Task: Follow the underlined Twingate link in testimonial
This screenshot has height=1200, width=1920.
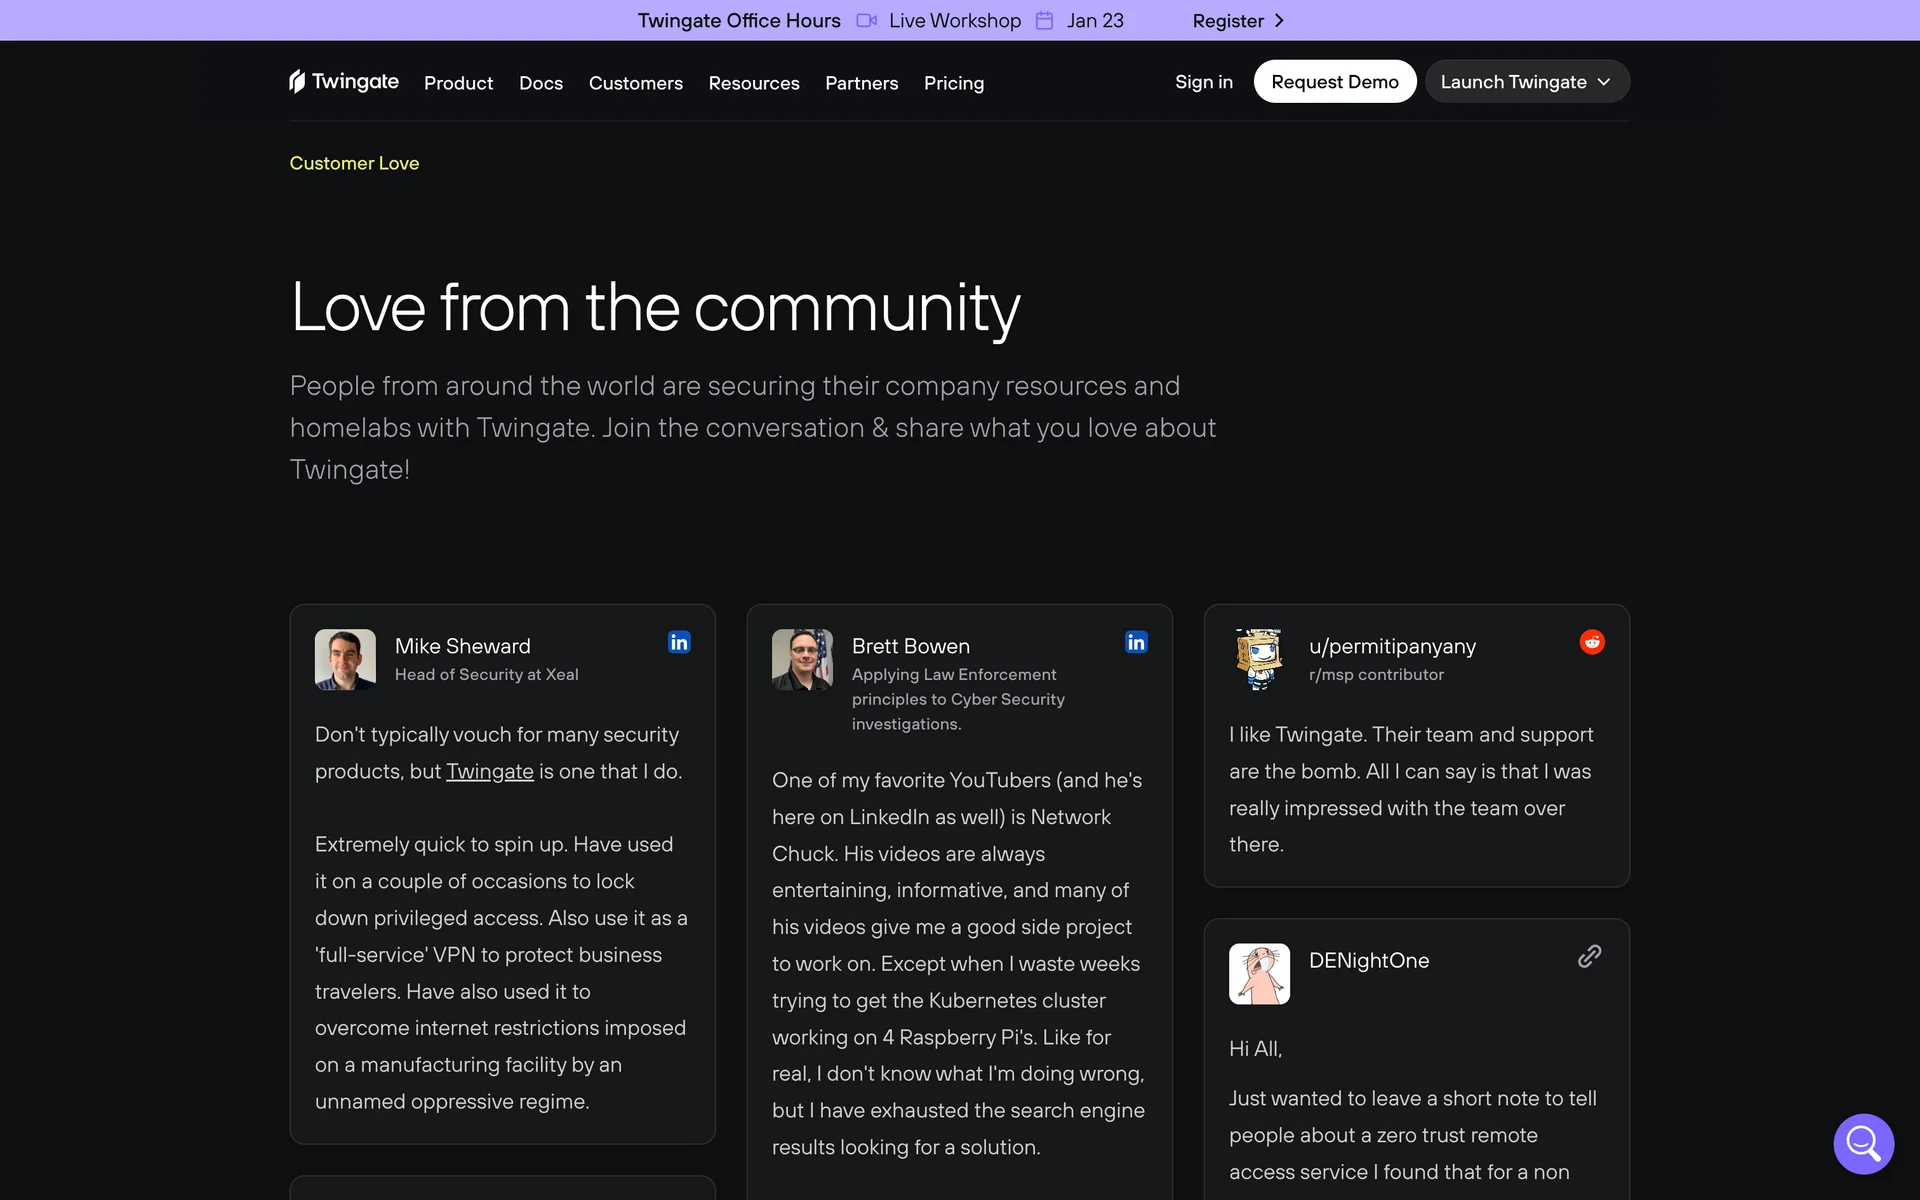Action: coord(489,772)
